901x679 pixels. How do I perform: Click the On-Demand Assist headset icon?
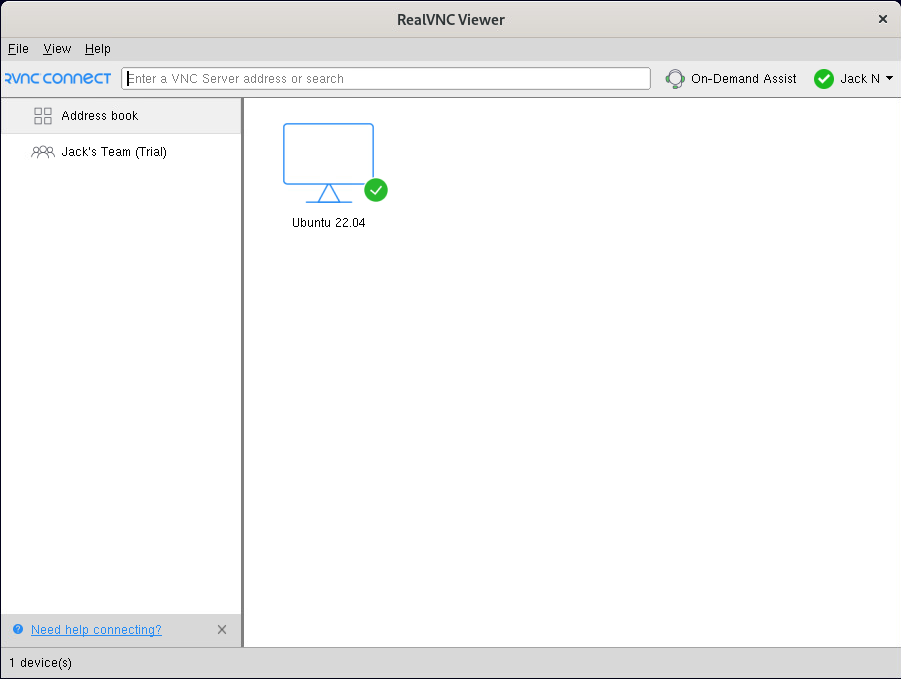tap(675, 79)
